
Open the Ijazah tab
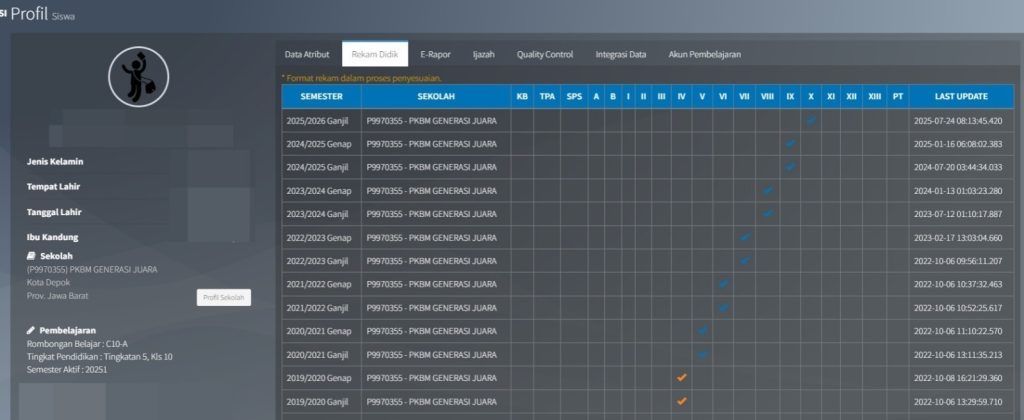[x=484, y=55]
